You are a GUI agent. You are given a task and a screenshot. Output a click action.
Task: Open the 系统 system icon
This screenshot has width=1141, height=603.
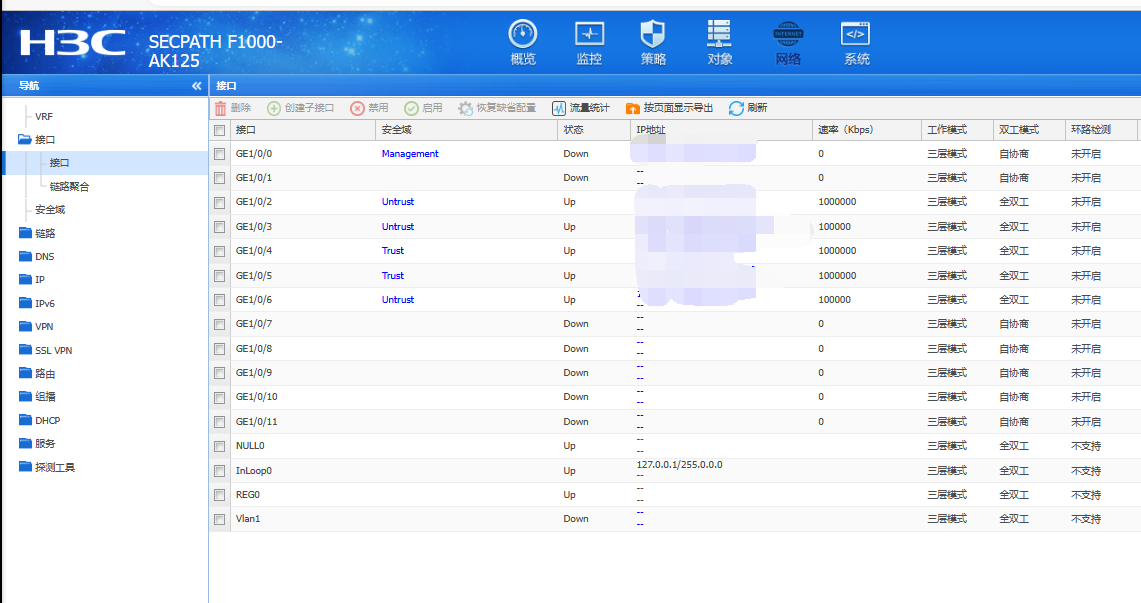pyautogui.click(x=856, y=34)
